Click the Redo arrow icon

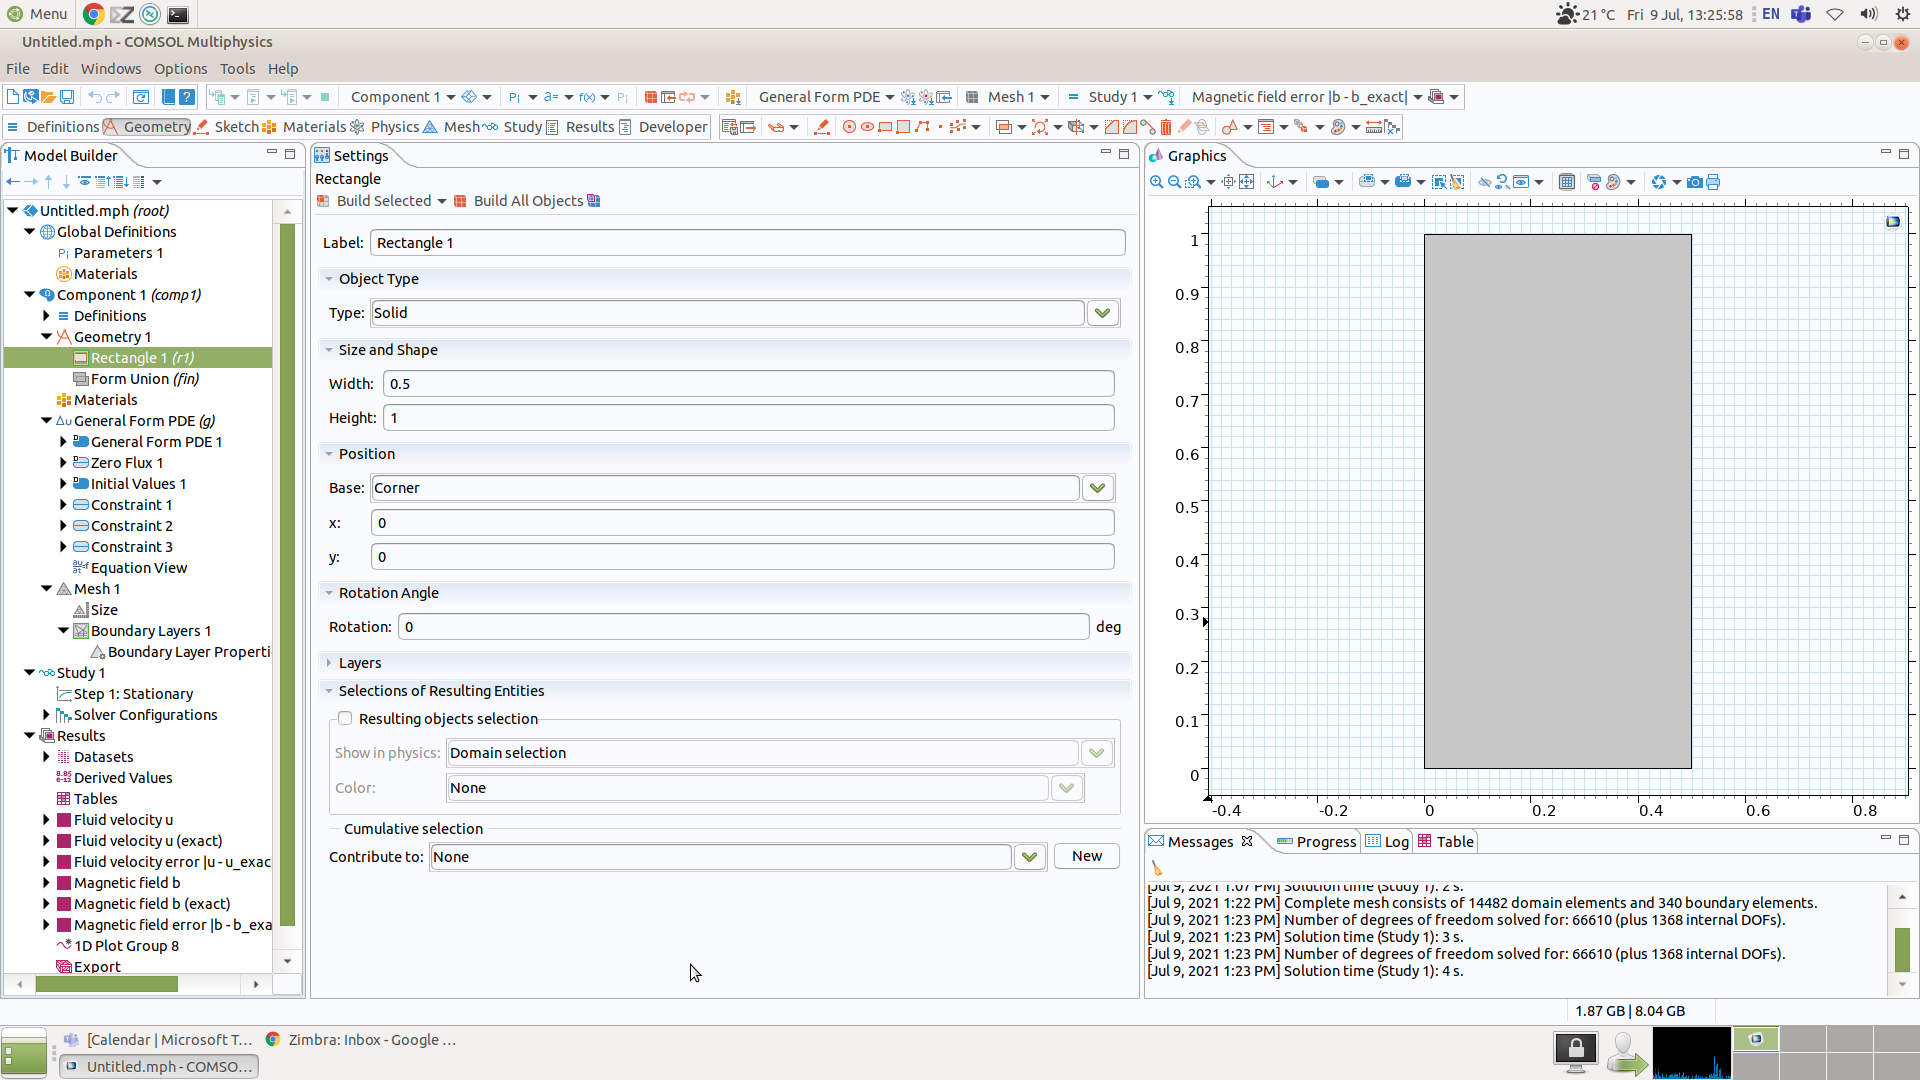tap(113, 97)
